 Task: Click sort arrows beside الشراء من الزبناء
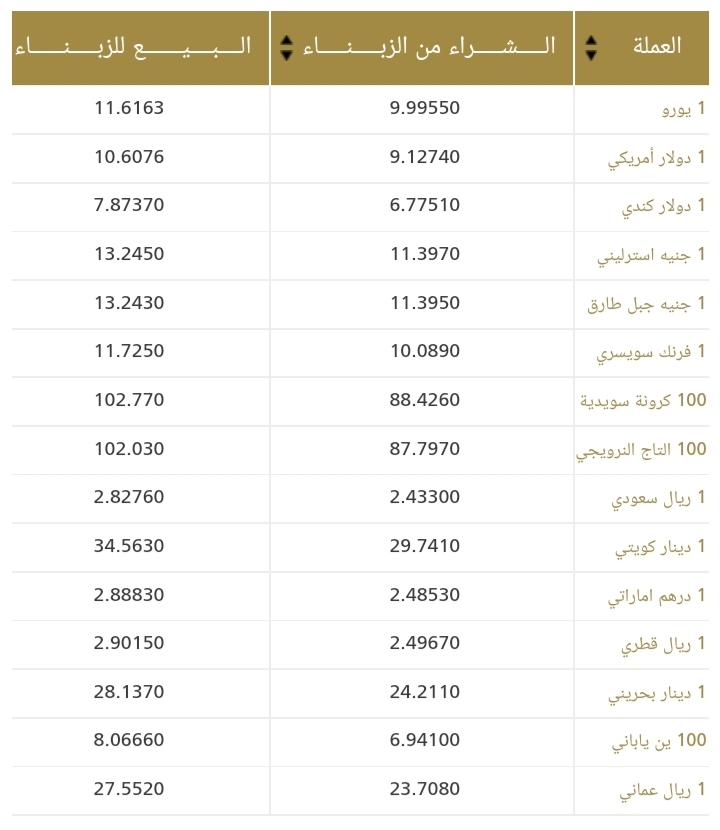tap(287, 47)
